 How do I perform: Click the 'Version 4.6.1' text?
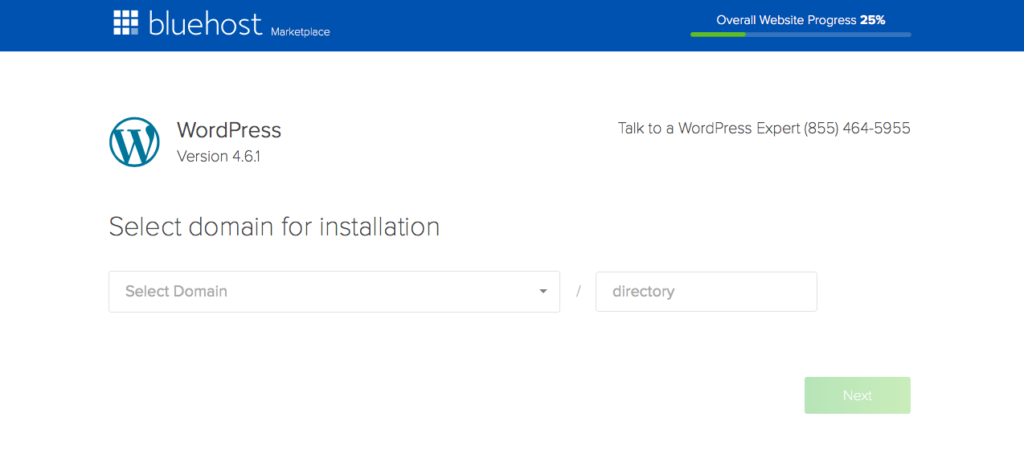(218, 157)
